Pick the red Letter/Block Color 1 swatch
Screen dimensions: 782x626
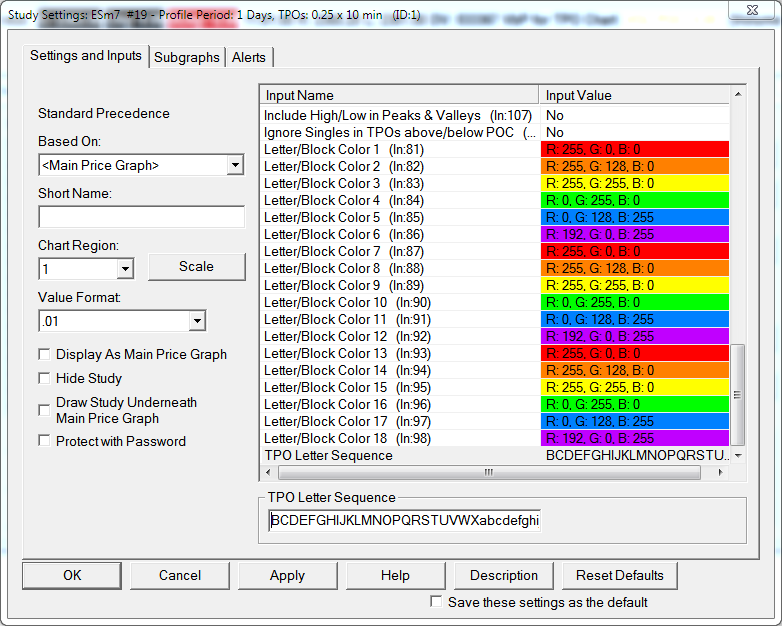click(634, 149)
